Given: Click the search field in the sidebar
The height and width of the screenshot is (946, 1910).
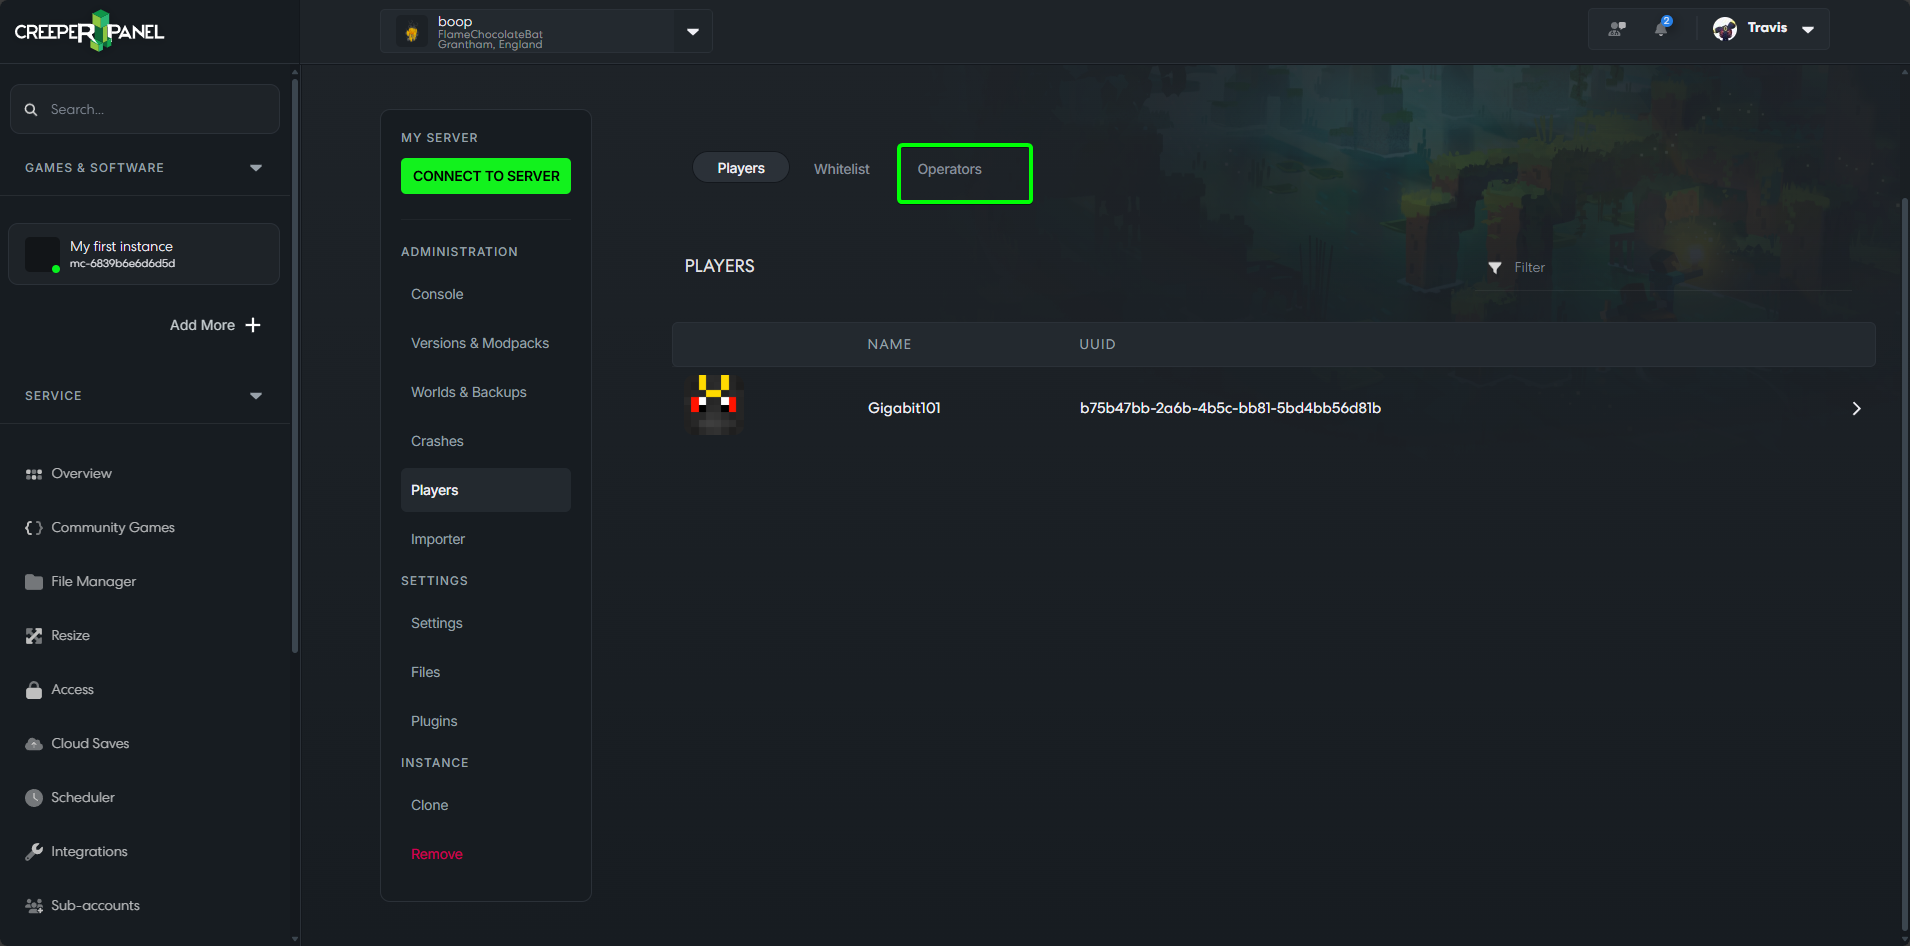Looking at the screenshot, I should click(x=144, y=108).
